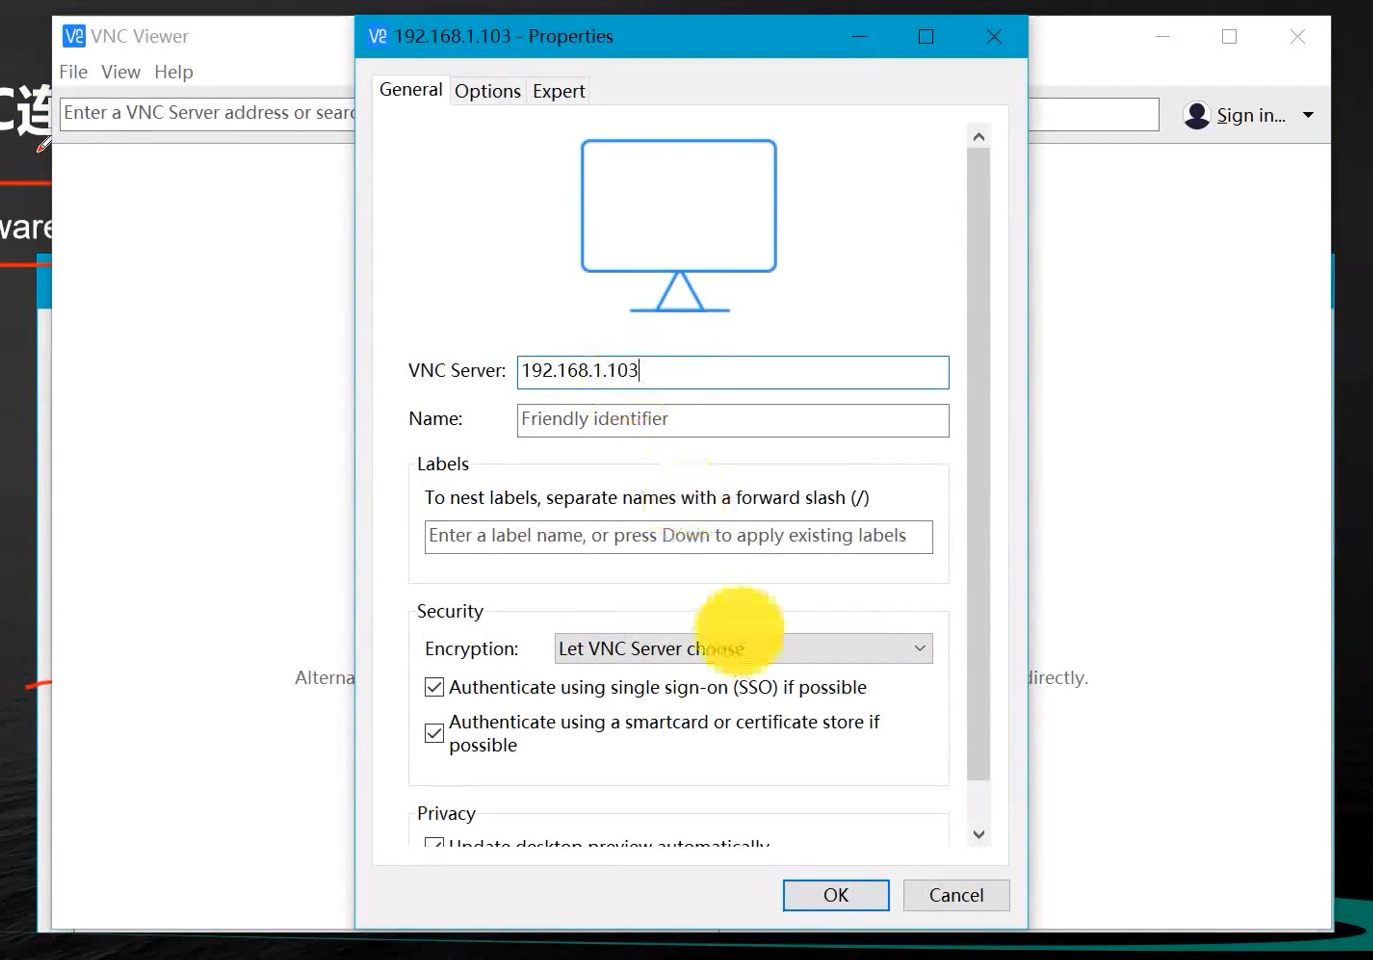
Task: Click the scrollbar up arrow in Properties
Action: pyautogui.click(x=979, y=136)
